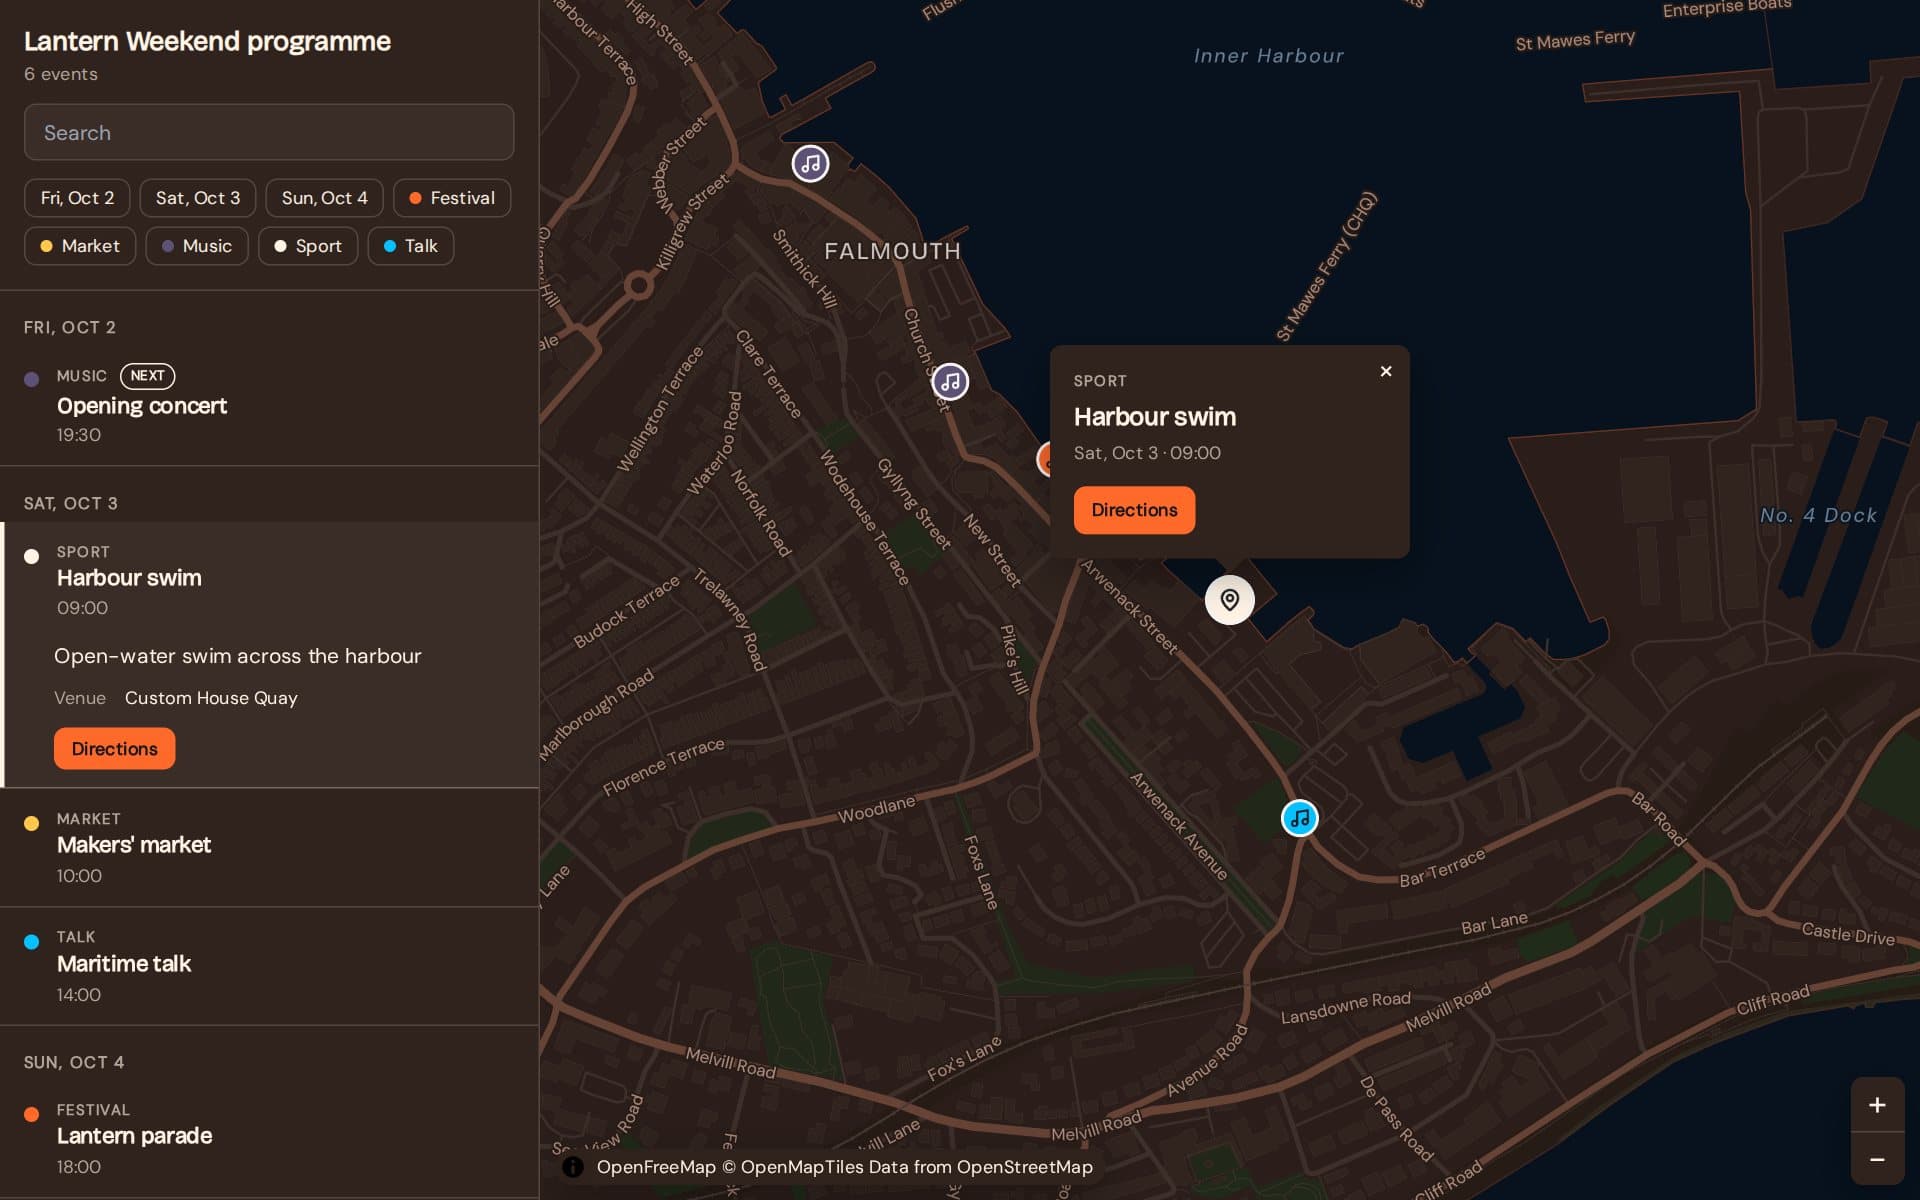This screenshot has width=1920, height=1200.
Task: Expand the Lantern parade event
Action: pos(270,1138)
